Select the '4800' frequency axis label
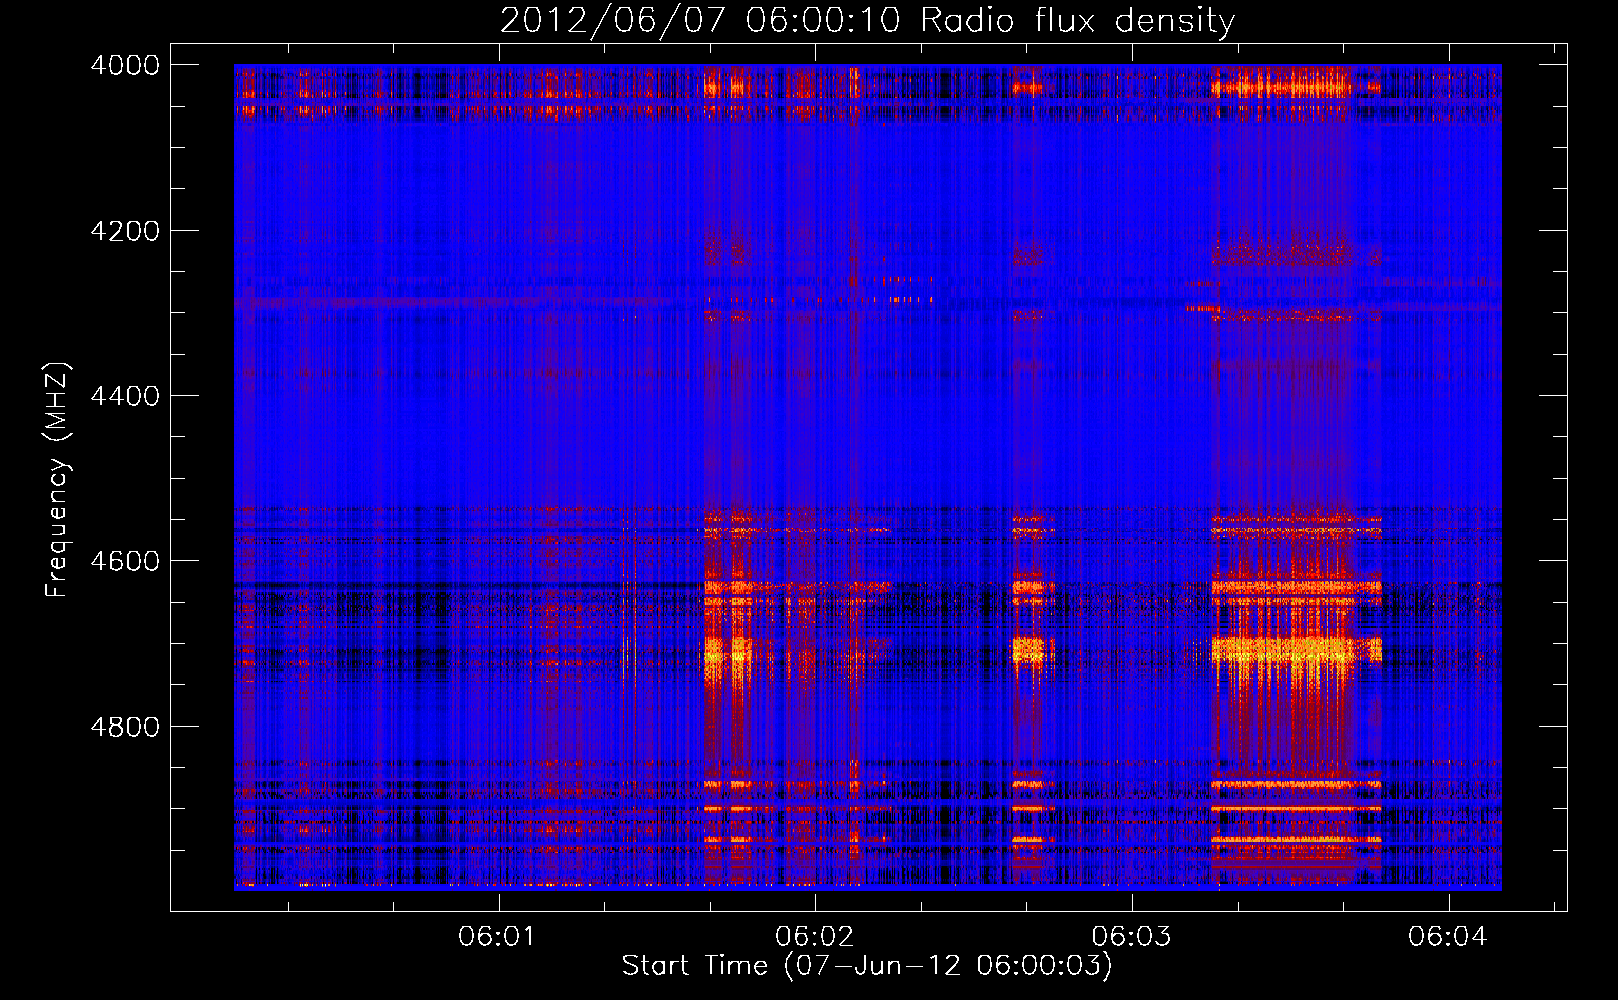This screenshot has width=1618, height=1000. coord(125,727)
